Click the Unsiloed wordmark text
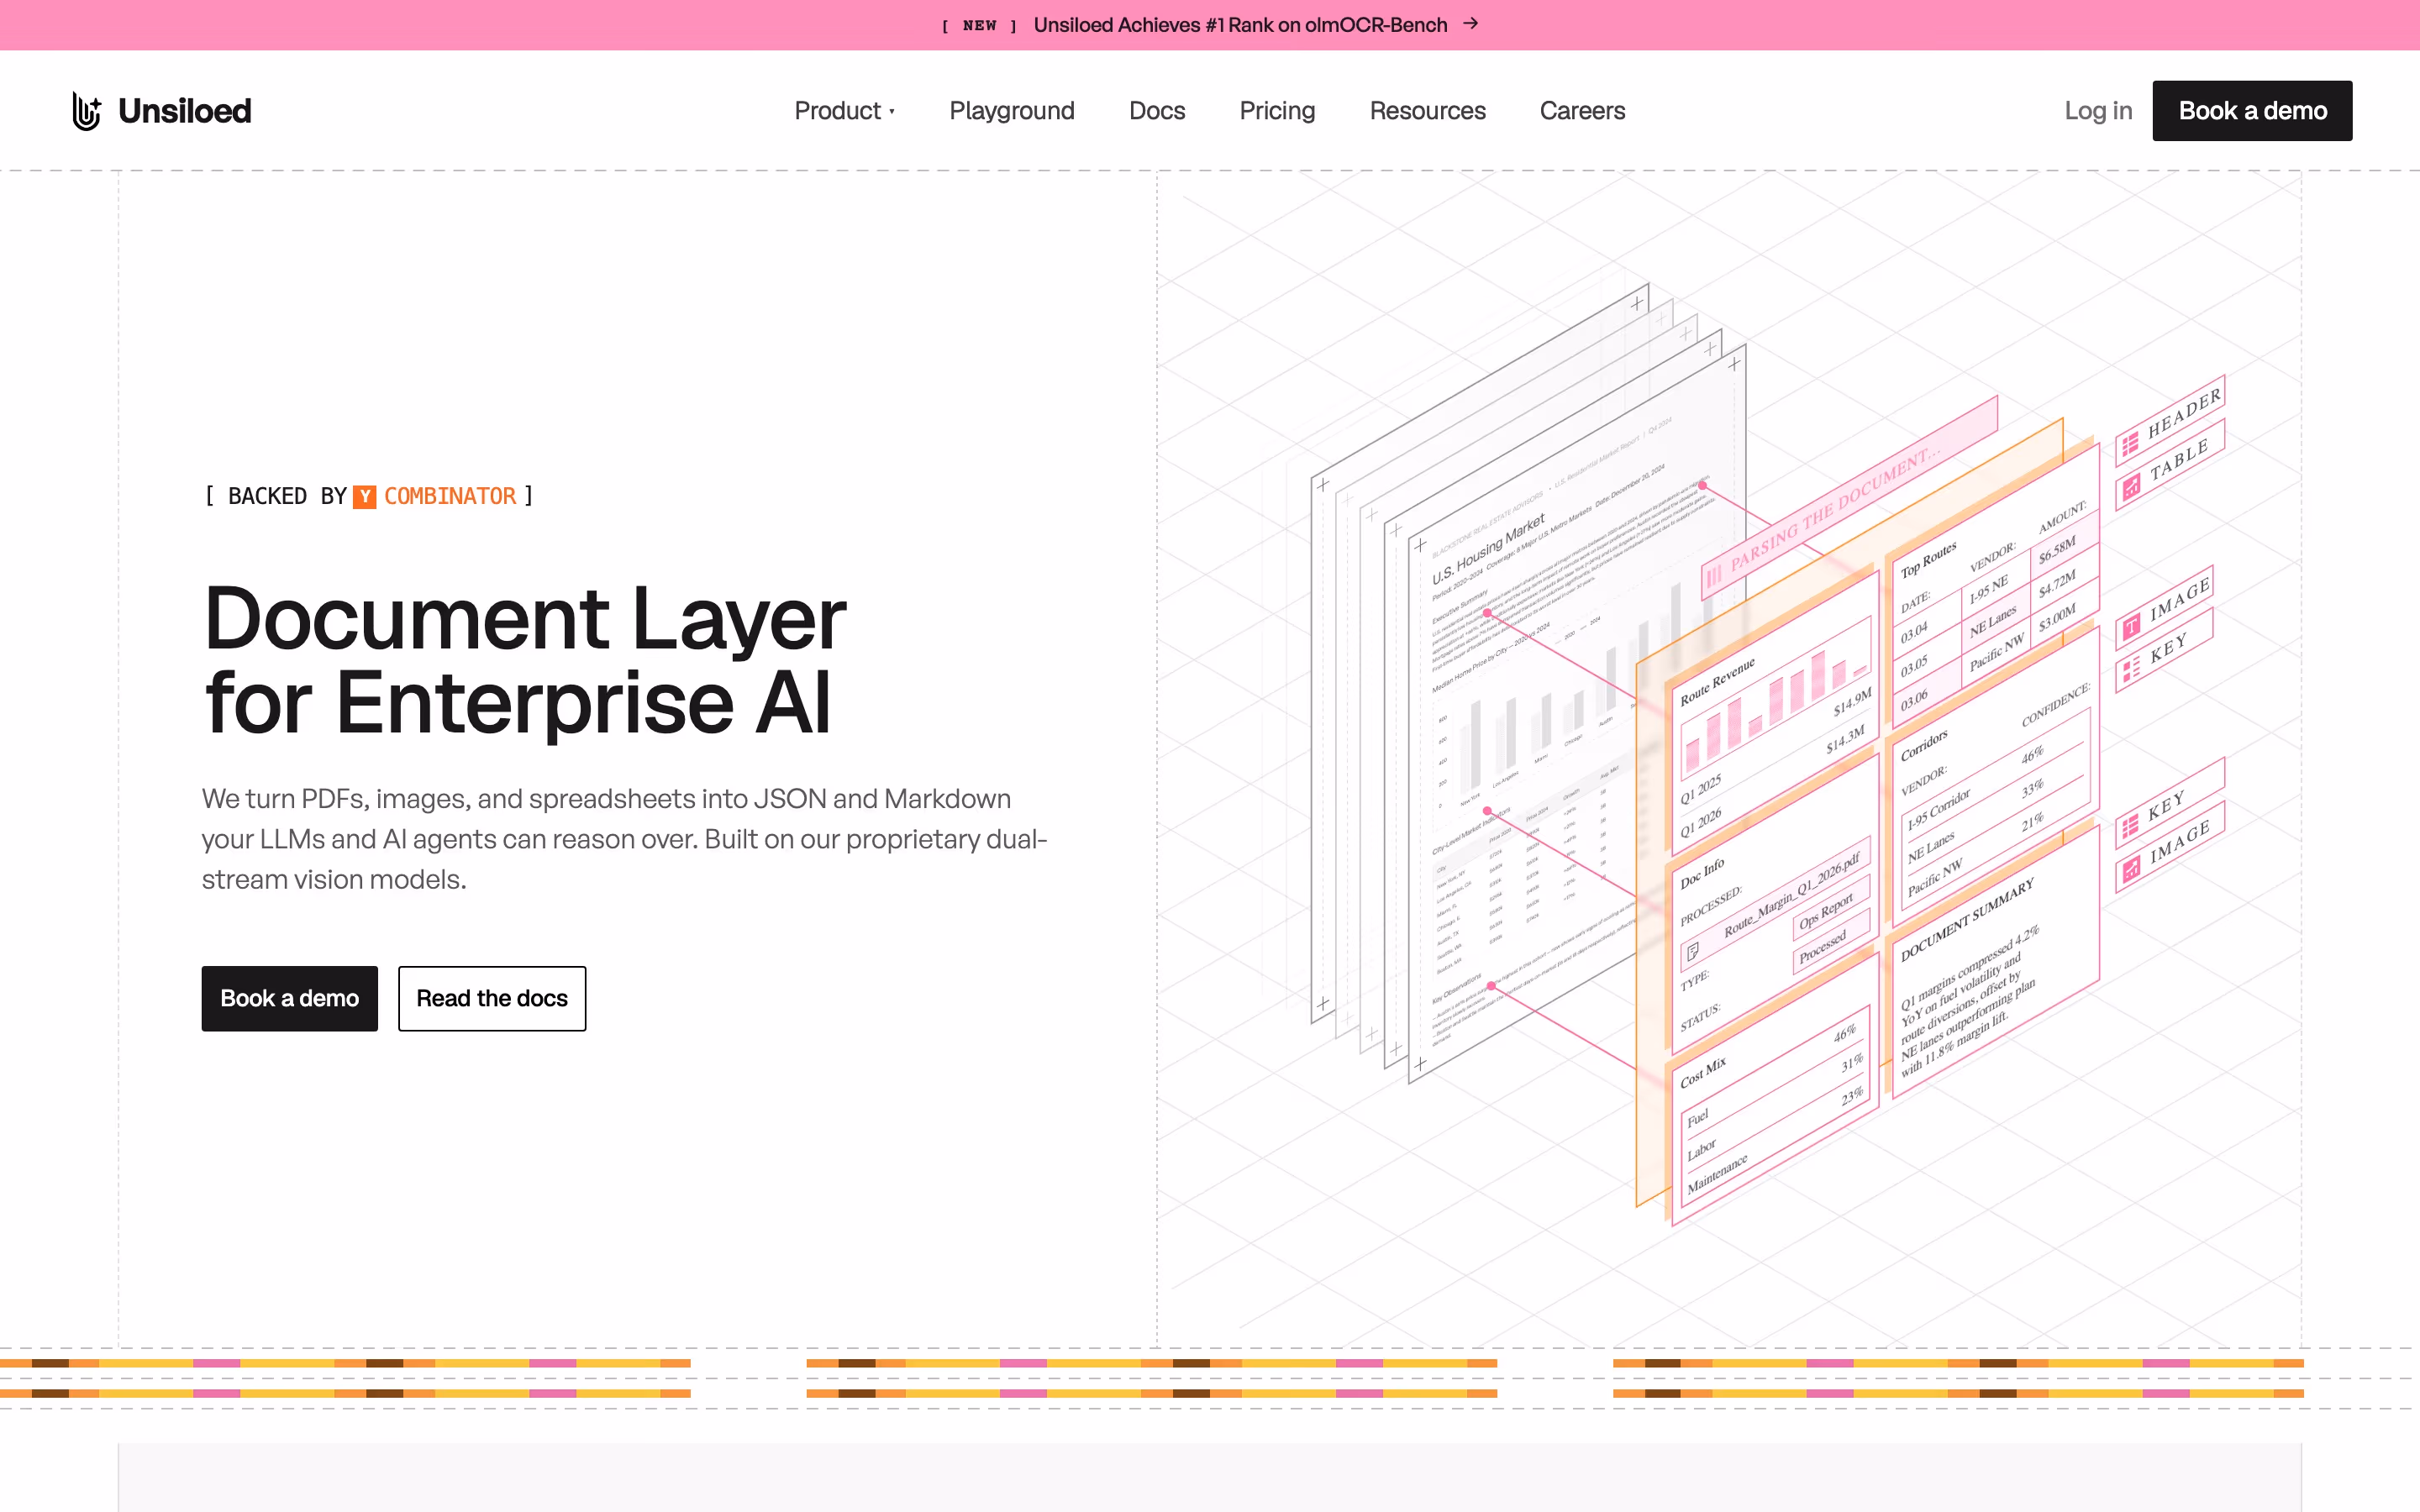 click(185, 111)
